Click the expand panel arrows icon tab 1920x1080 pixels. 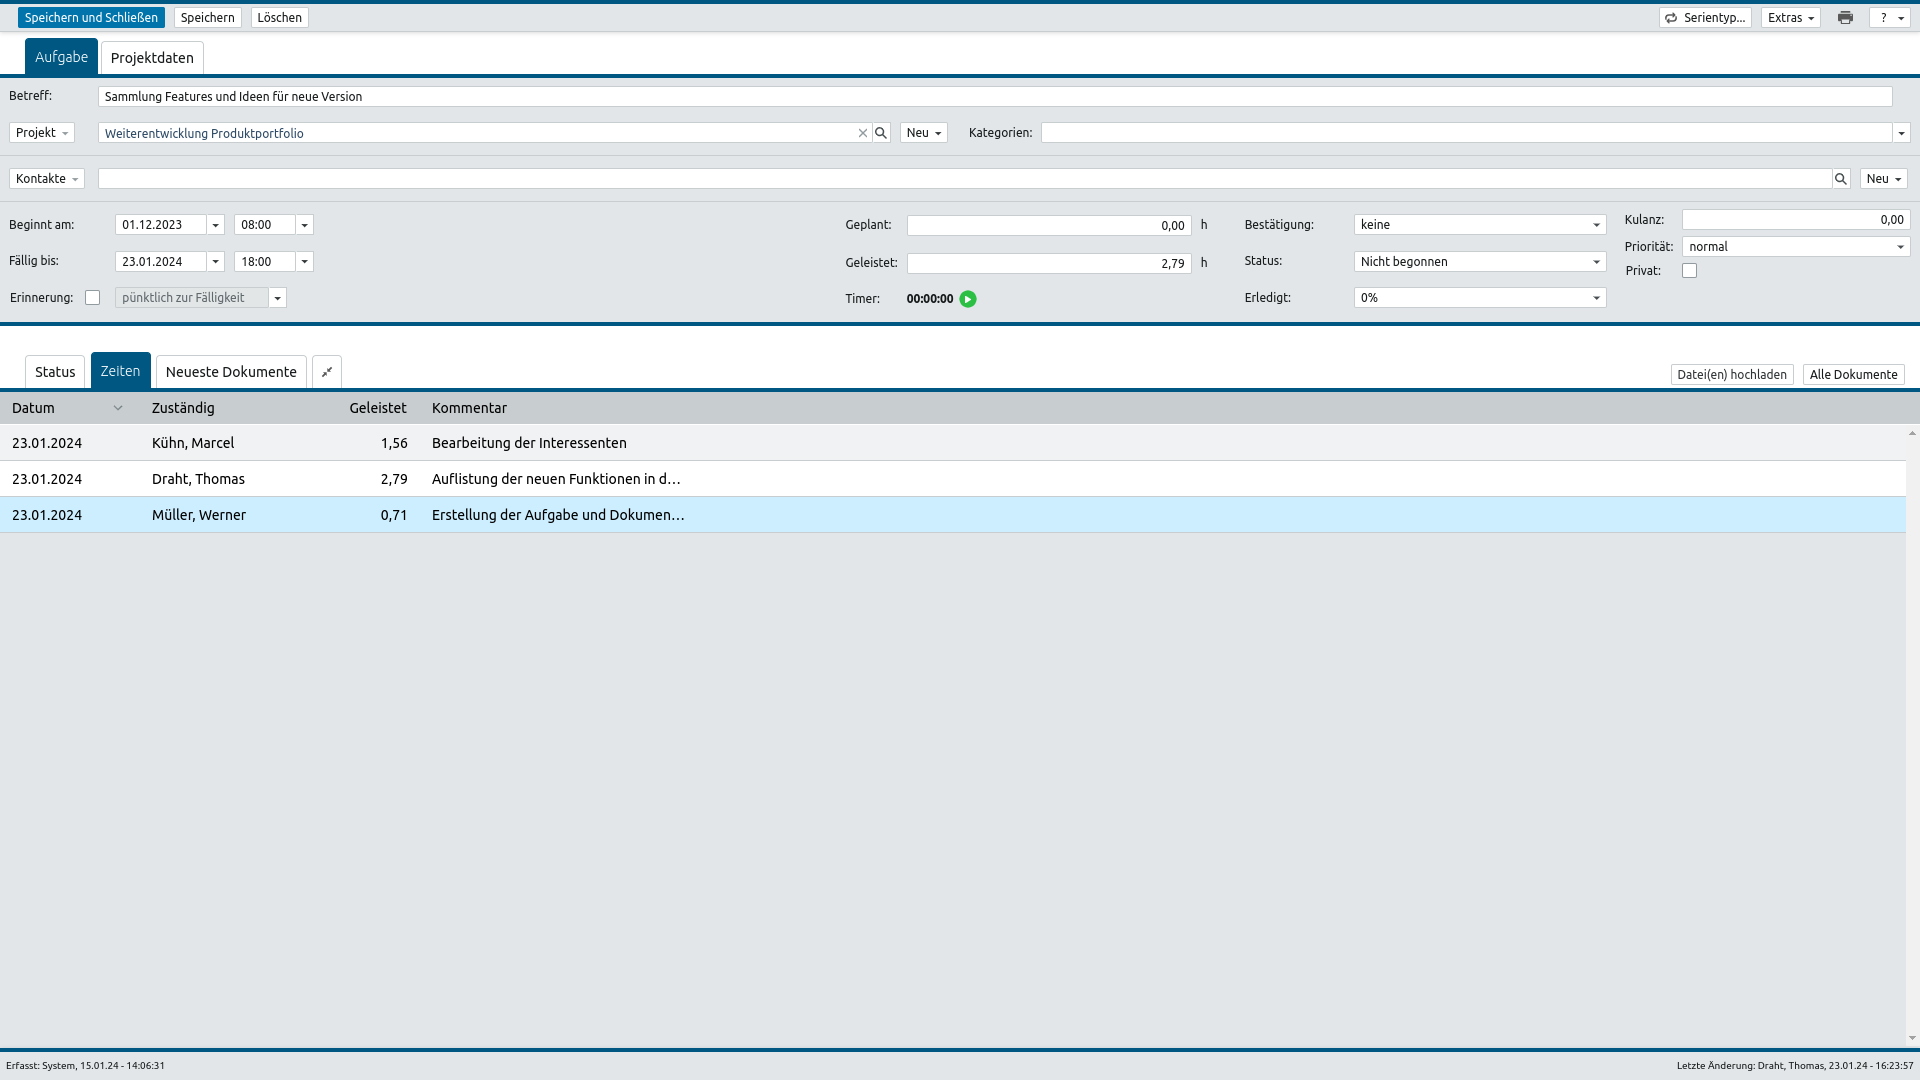327,372
